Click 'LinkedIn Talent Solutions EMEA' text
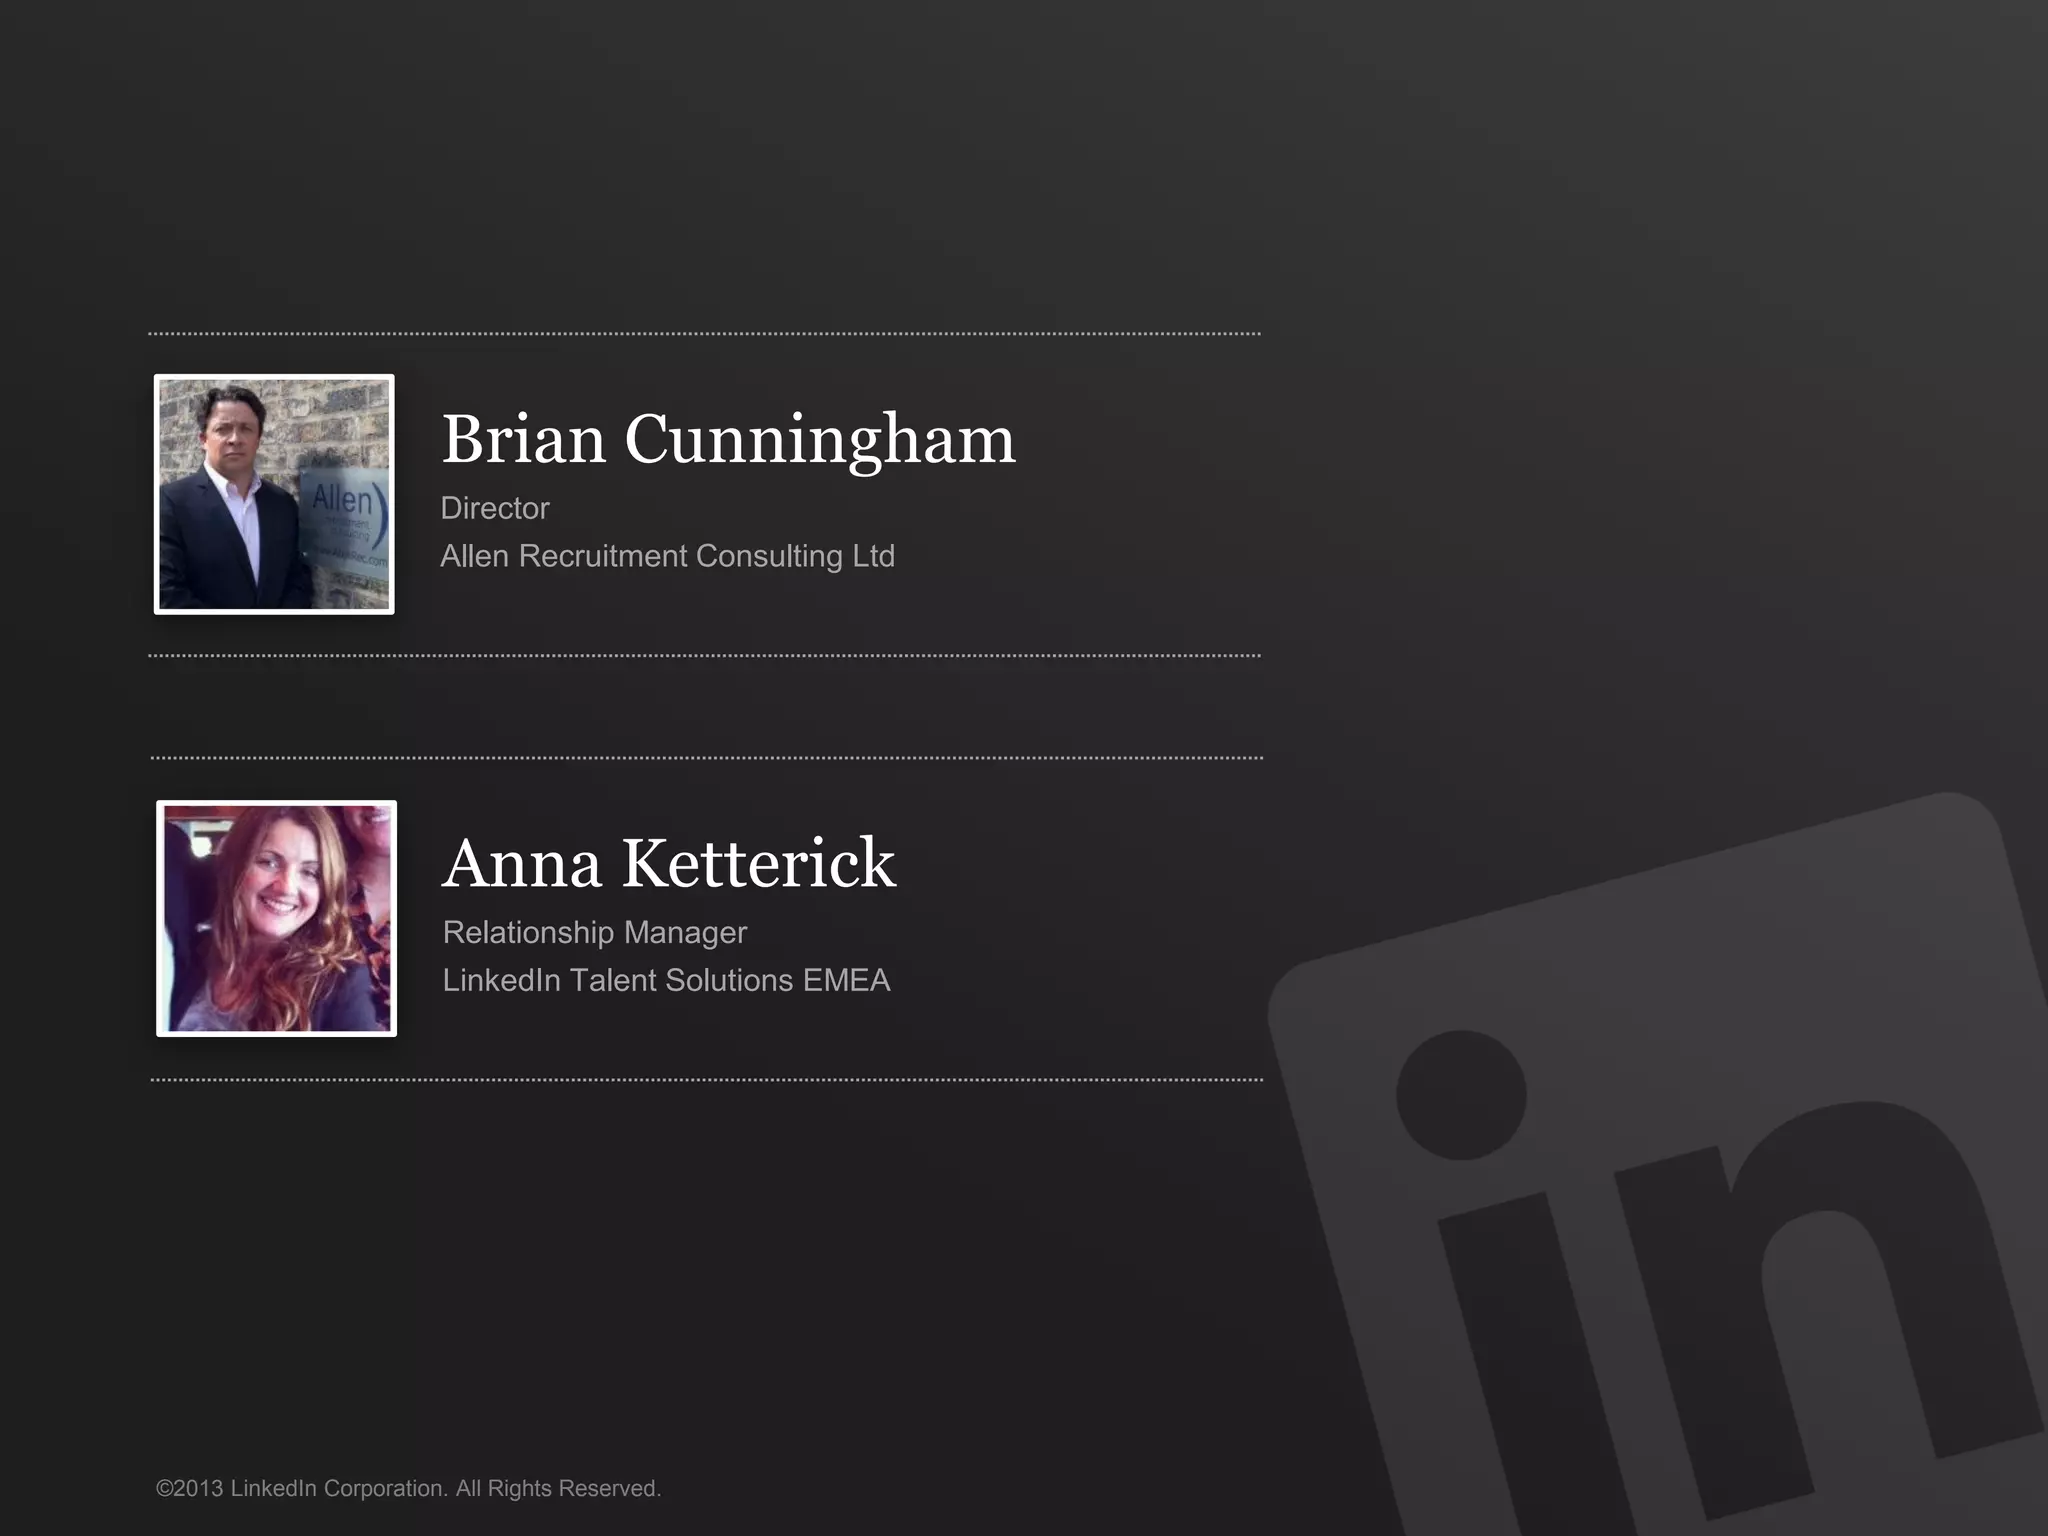Screen dimensions: 2048x1536 667,980
